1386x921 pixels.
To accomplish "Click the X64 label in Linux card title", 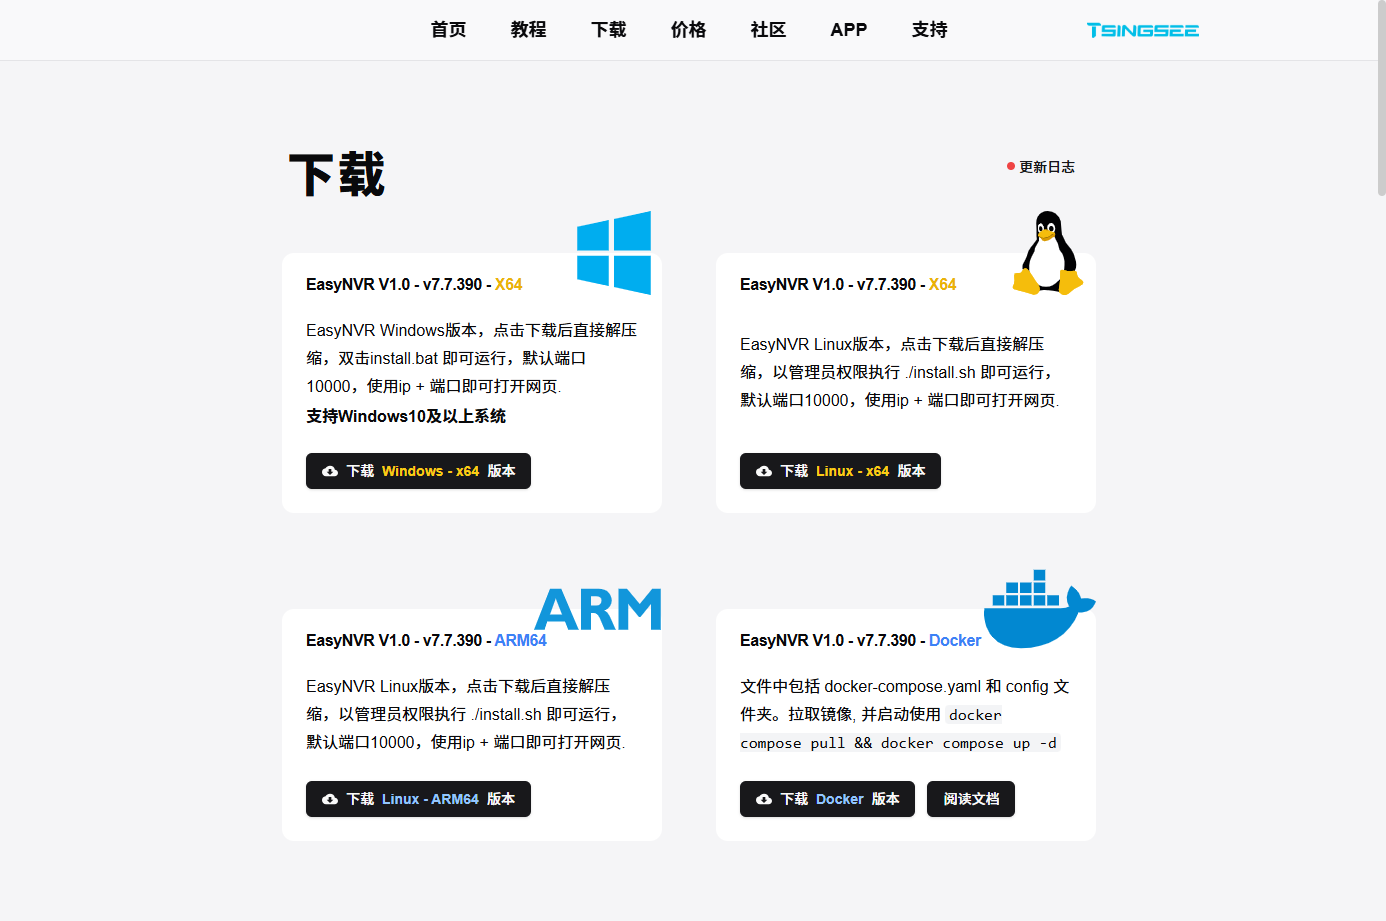I will 943,284.
